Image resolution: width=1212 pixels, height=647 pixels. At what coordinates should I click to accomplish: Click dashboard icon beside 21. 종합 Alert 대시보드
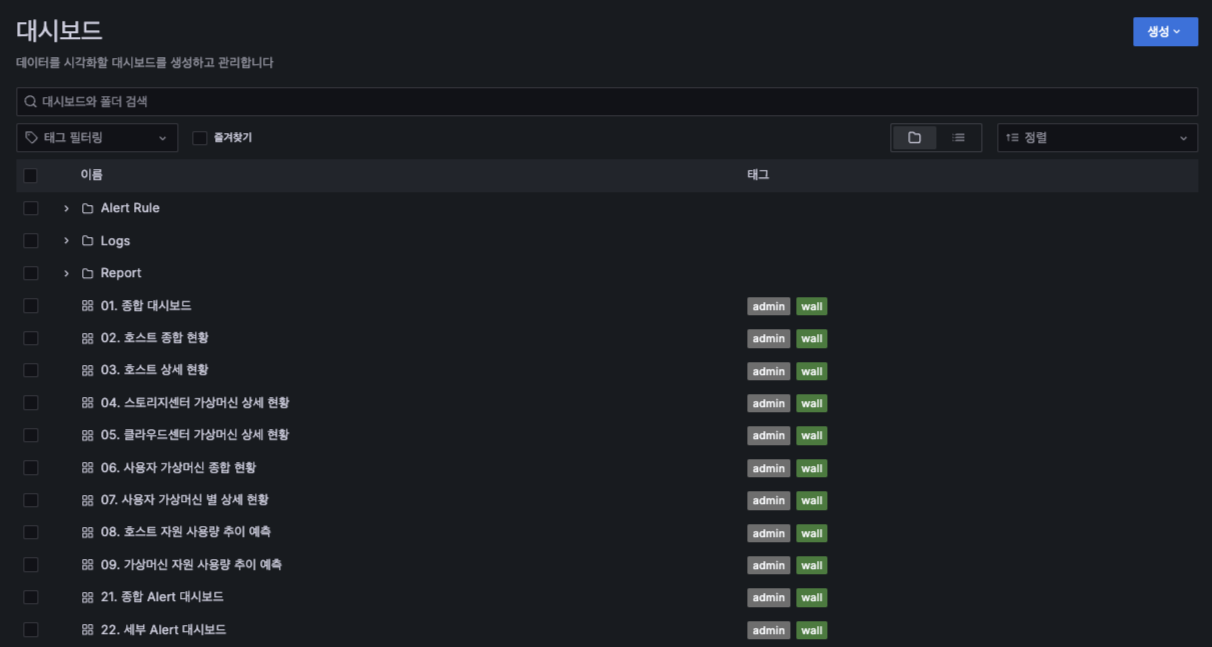[88, 597]
